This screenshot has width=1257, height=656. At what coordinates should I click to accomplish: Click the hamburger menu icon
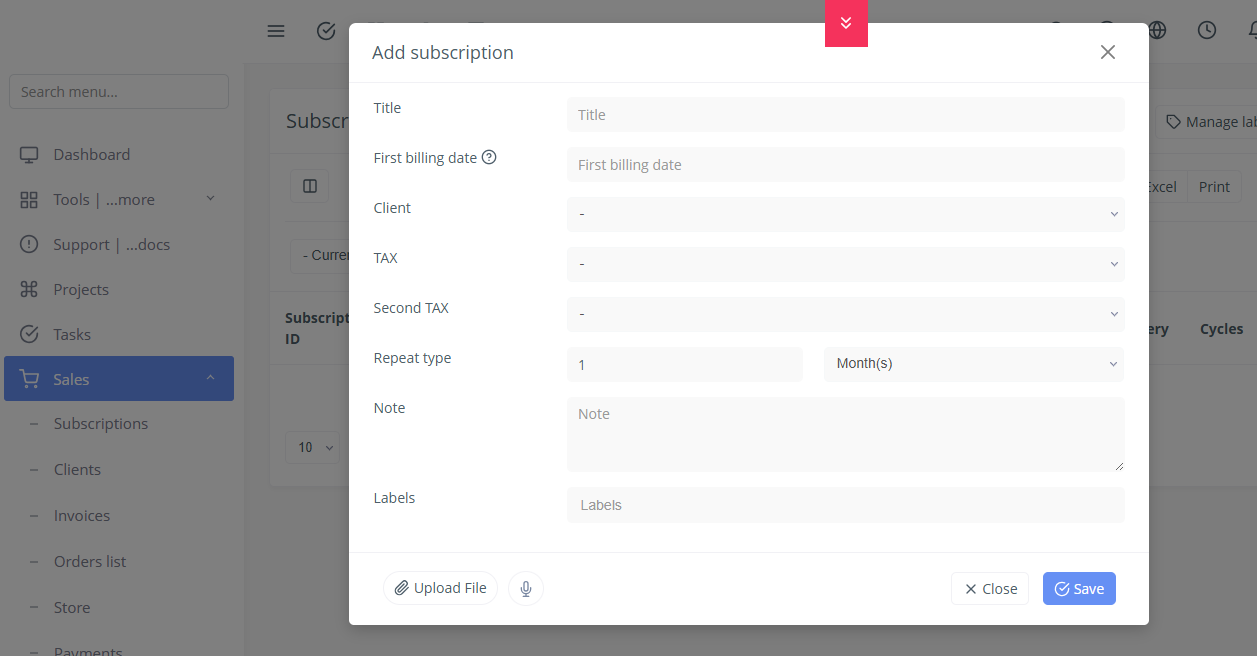point(276,31)
